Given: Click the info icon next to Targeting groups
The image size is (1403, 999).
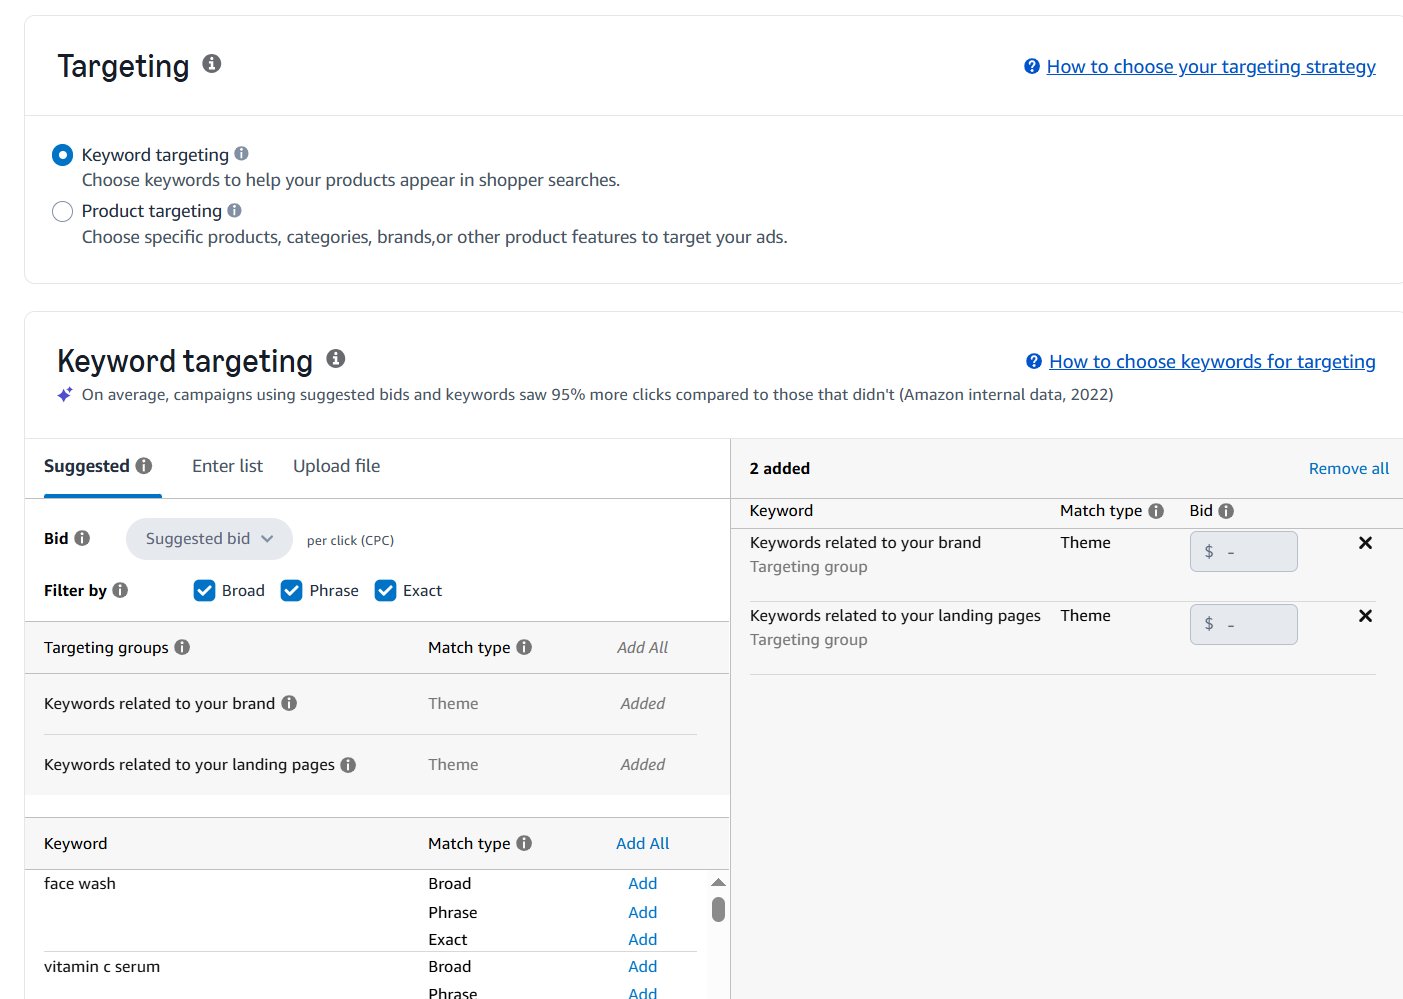Looking at the screenshot, I should click(x=182, y=647).
